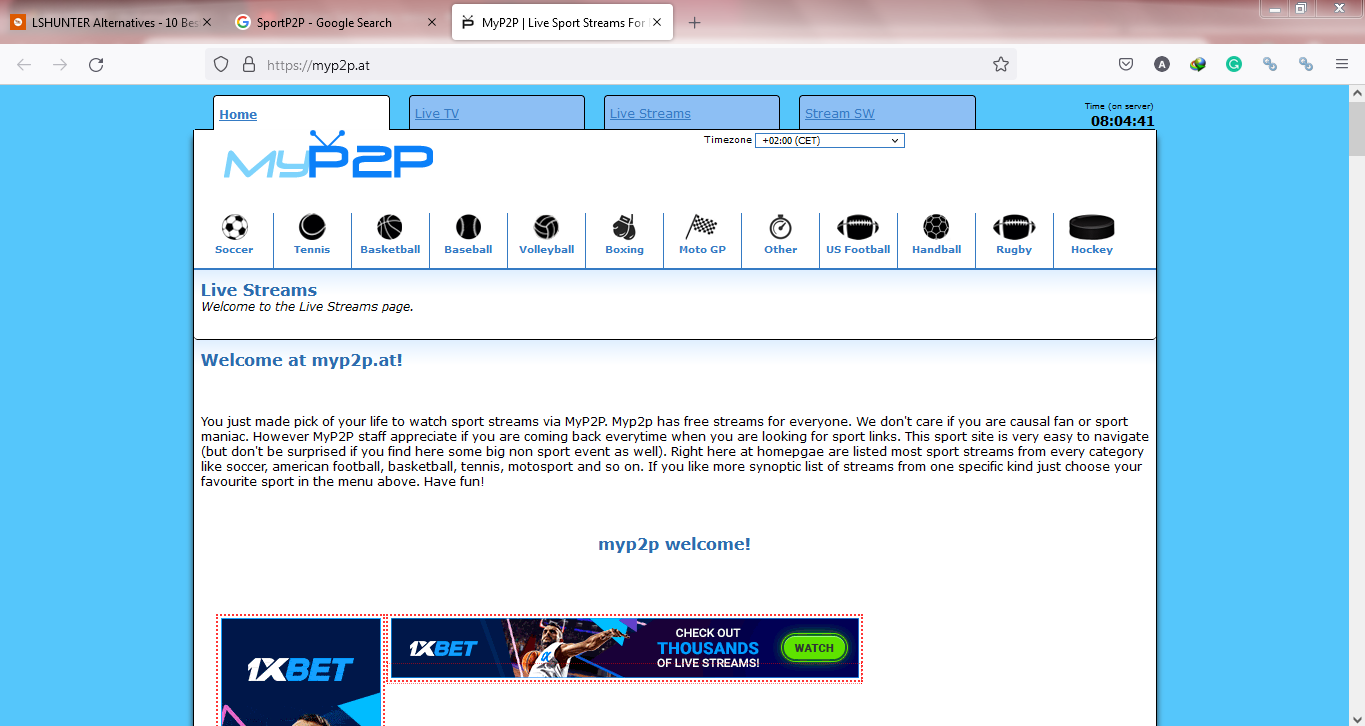Viewport: 1365px width, 726px height.
Task: Save to Pocket icon in toolbar
Action: pos(1126,64)
